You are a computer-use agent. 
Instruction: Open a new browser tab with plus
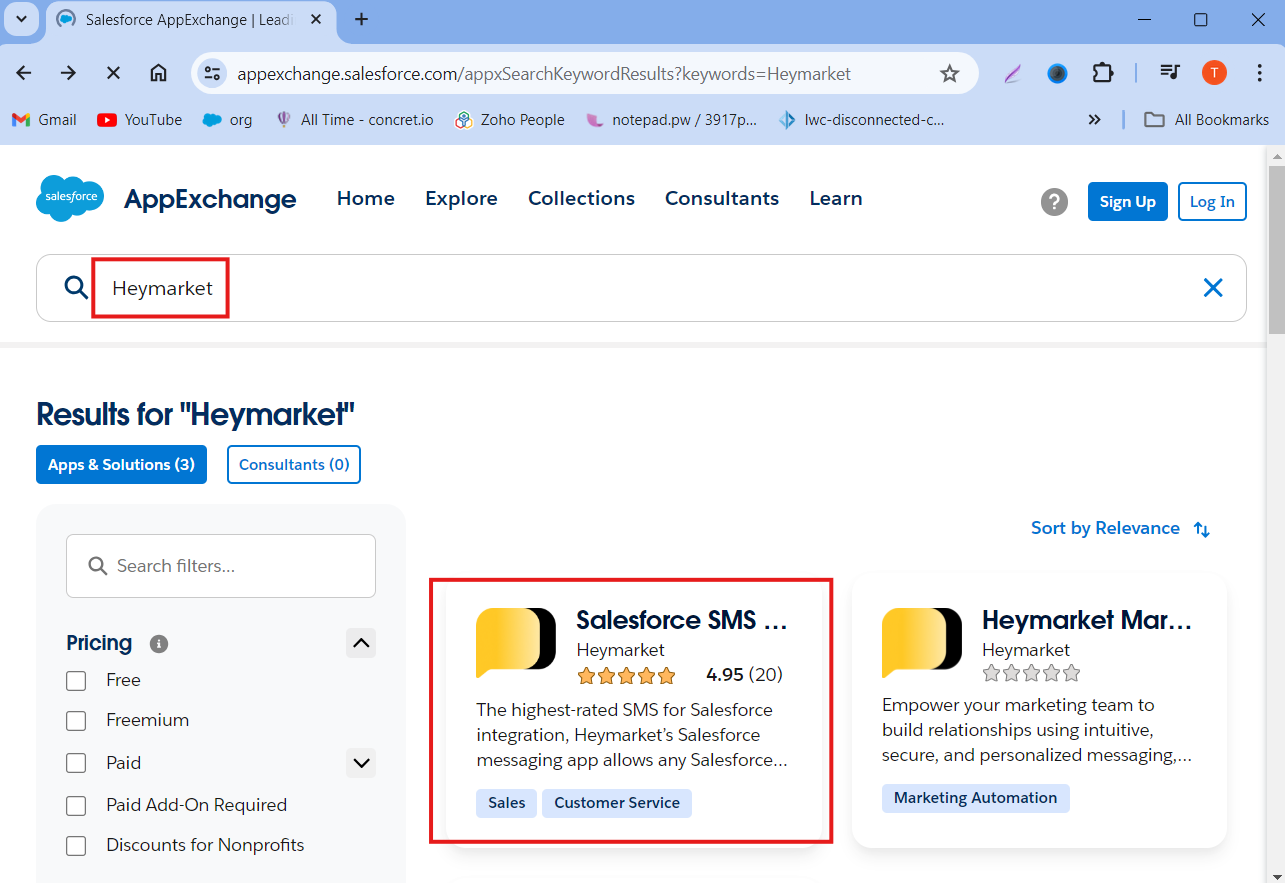[x=362, y=19]
